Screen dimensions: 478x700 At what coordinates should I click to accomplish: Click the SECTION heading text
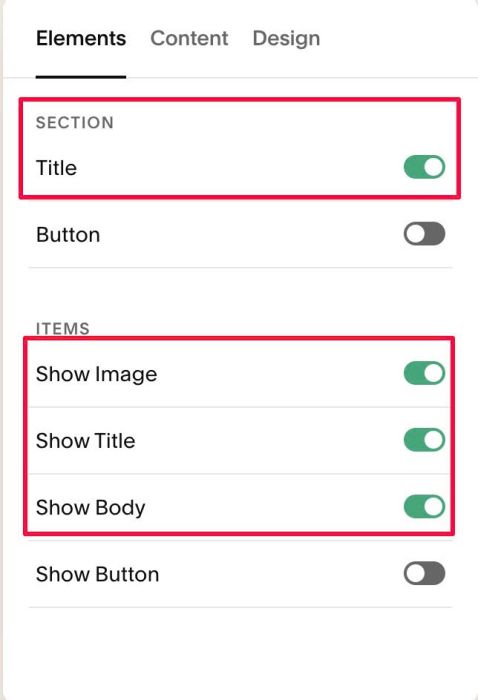click(x=75, y=123)
